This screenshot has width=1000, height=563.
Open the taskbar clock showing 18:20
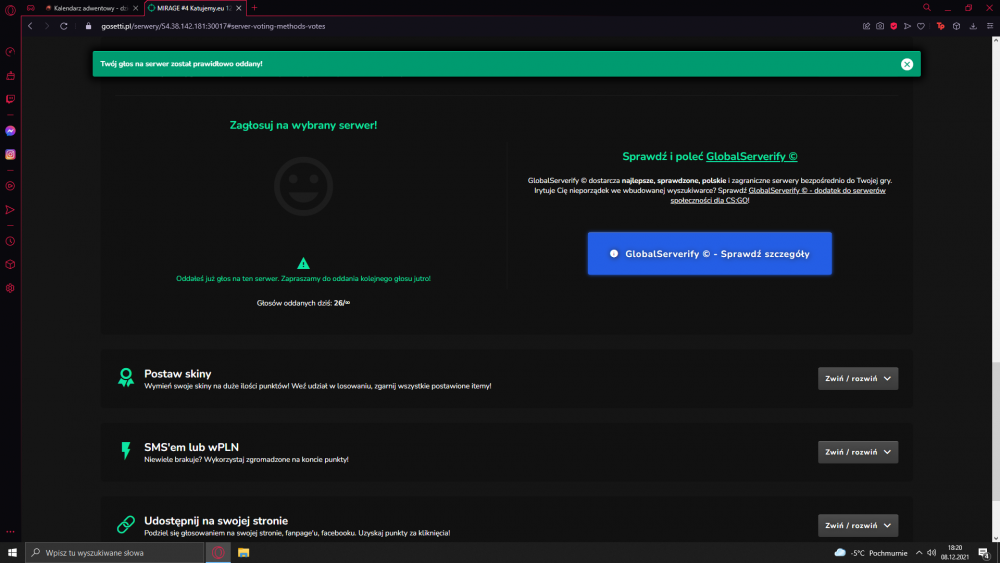tap(955, 553)
